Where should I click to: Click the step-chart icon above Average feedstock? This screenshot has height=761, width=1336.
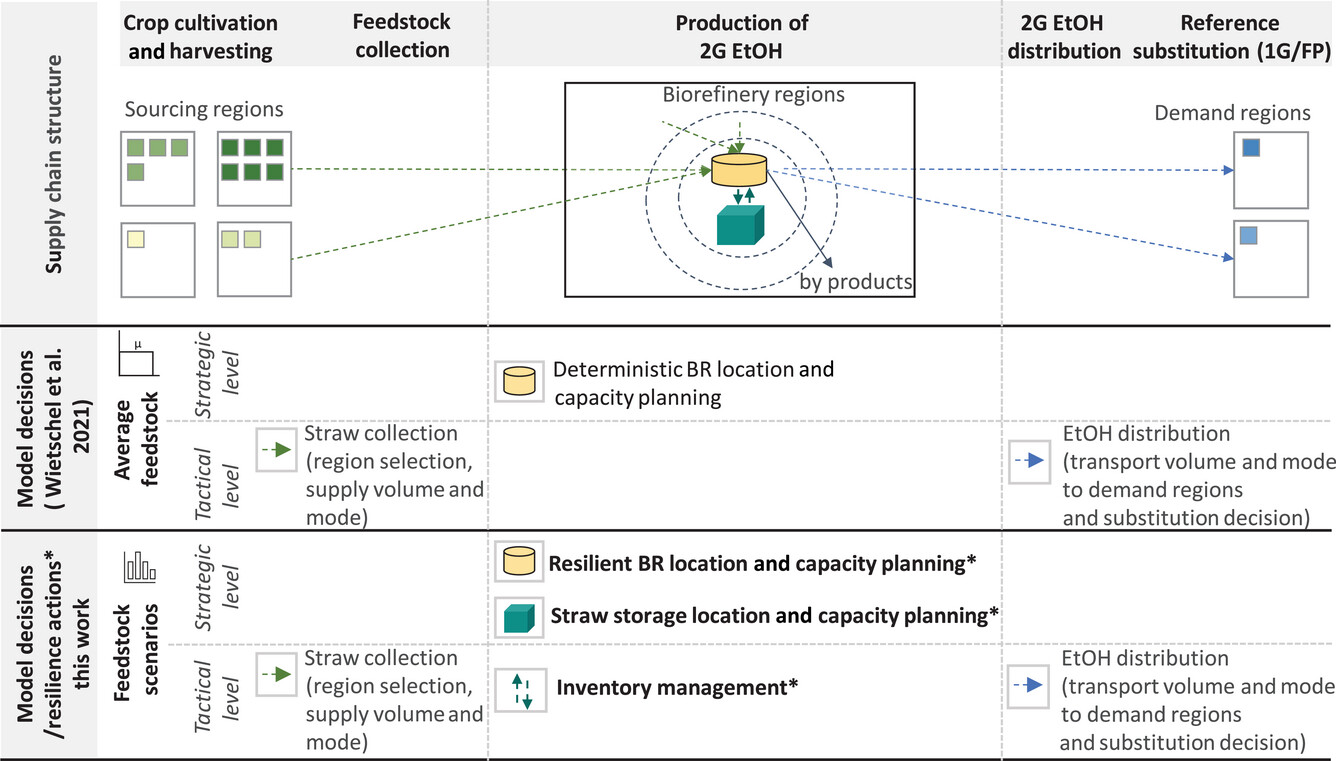point(137,353)
